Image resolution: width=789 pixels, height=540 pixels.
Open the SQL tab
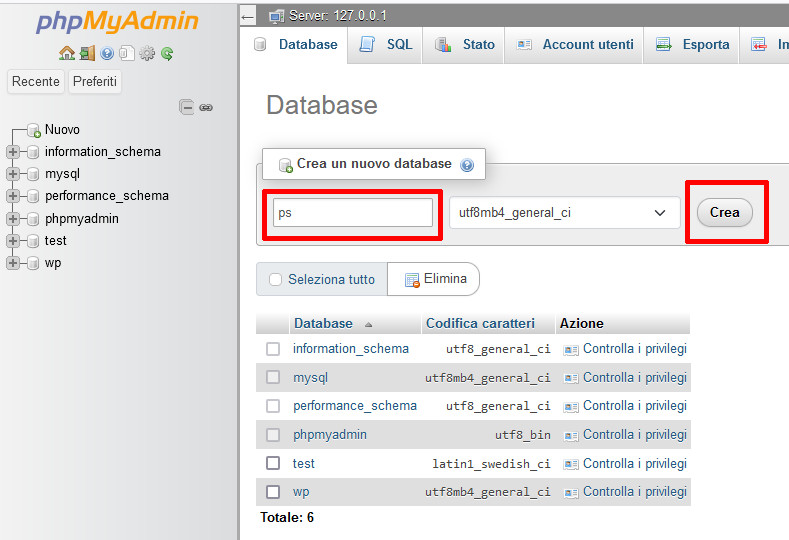coord(386,45)
